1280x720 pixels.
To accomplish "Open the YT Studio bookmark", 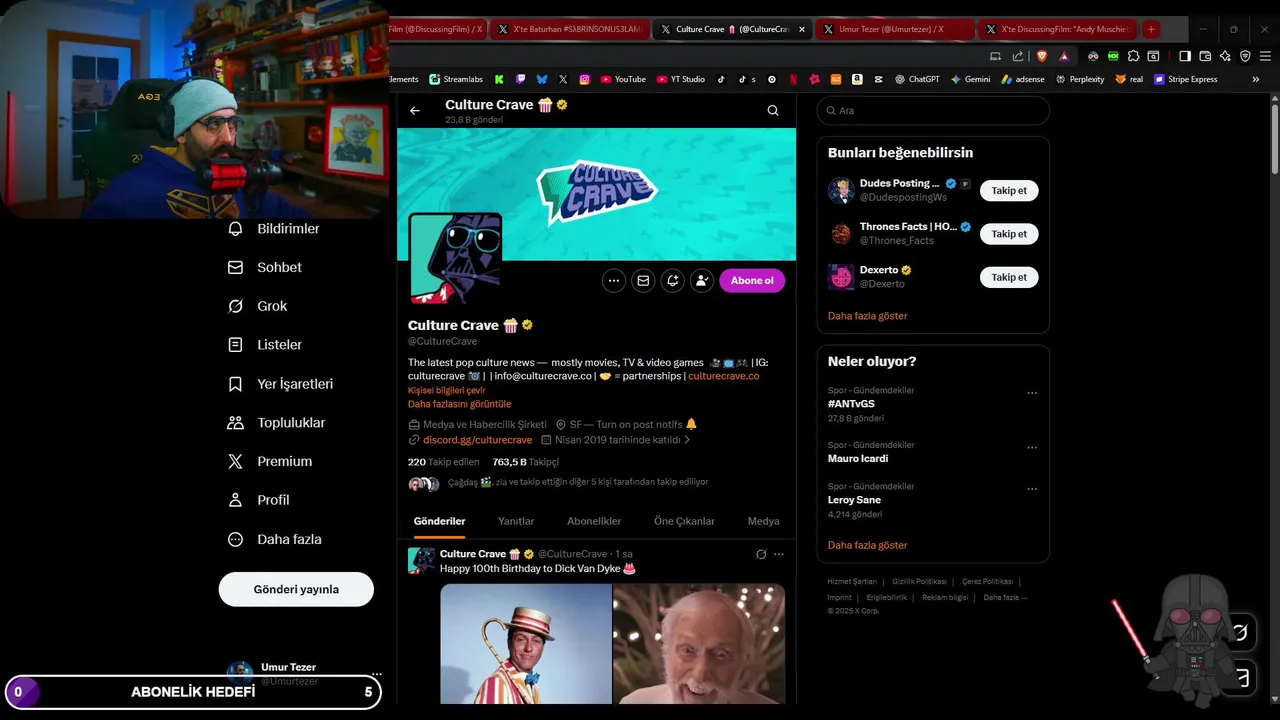I will coord(681,79).
